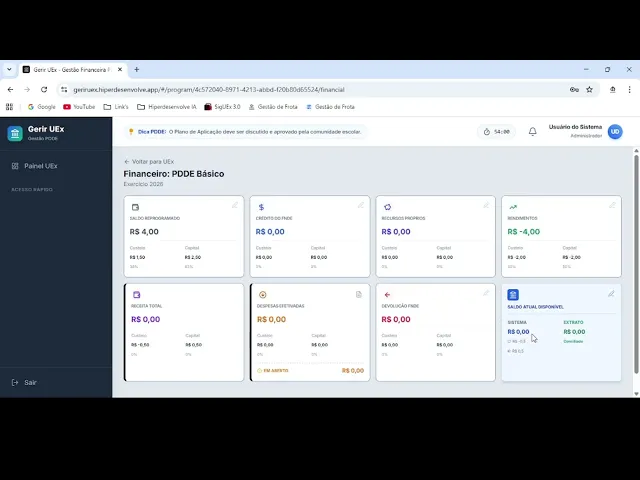Bookmark this page with the star icon
Viewport: 640px width, 480px height.
tap(589, 89)
